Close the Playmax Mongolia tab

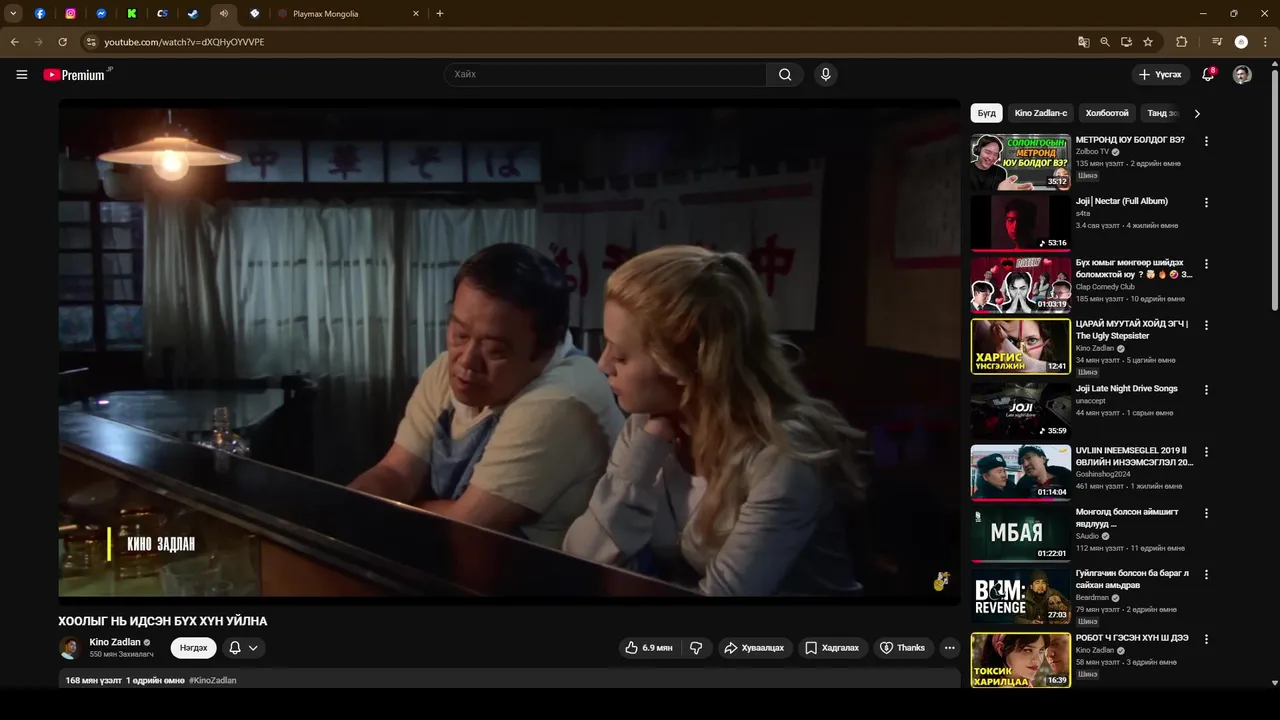(415, 14)
